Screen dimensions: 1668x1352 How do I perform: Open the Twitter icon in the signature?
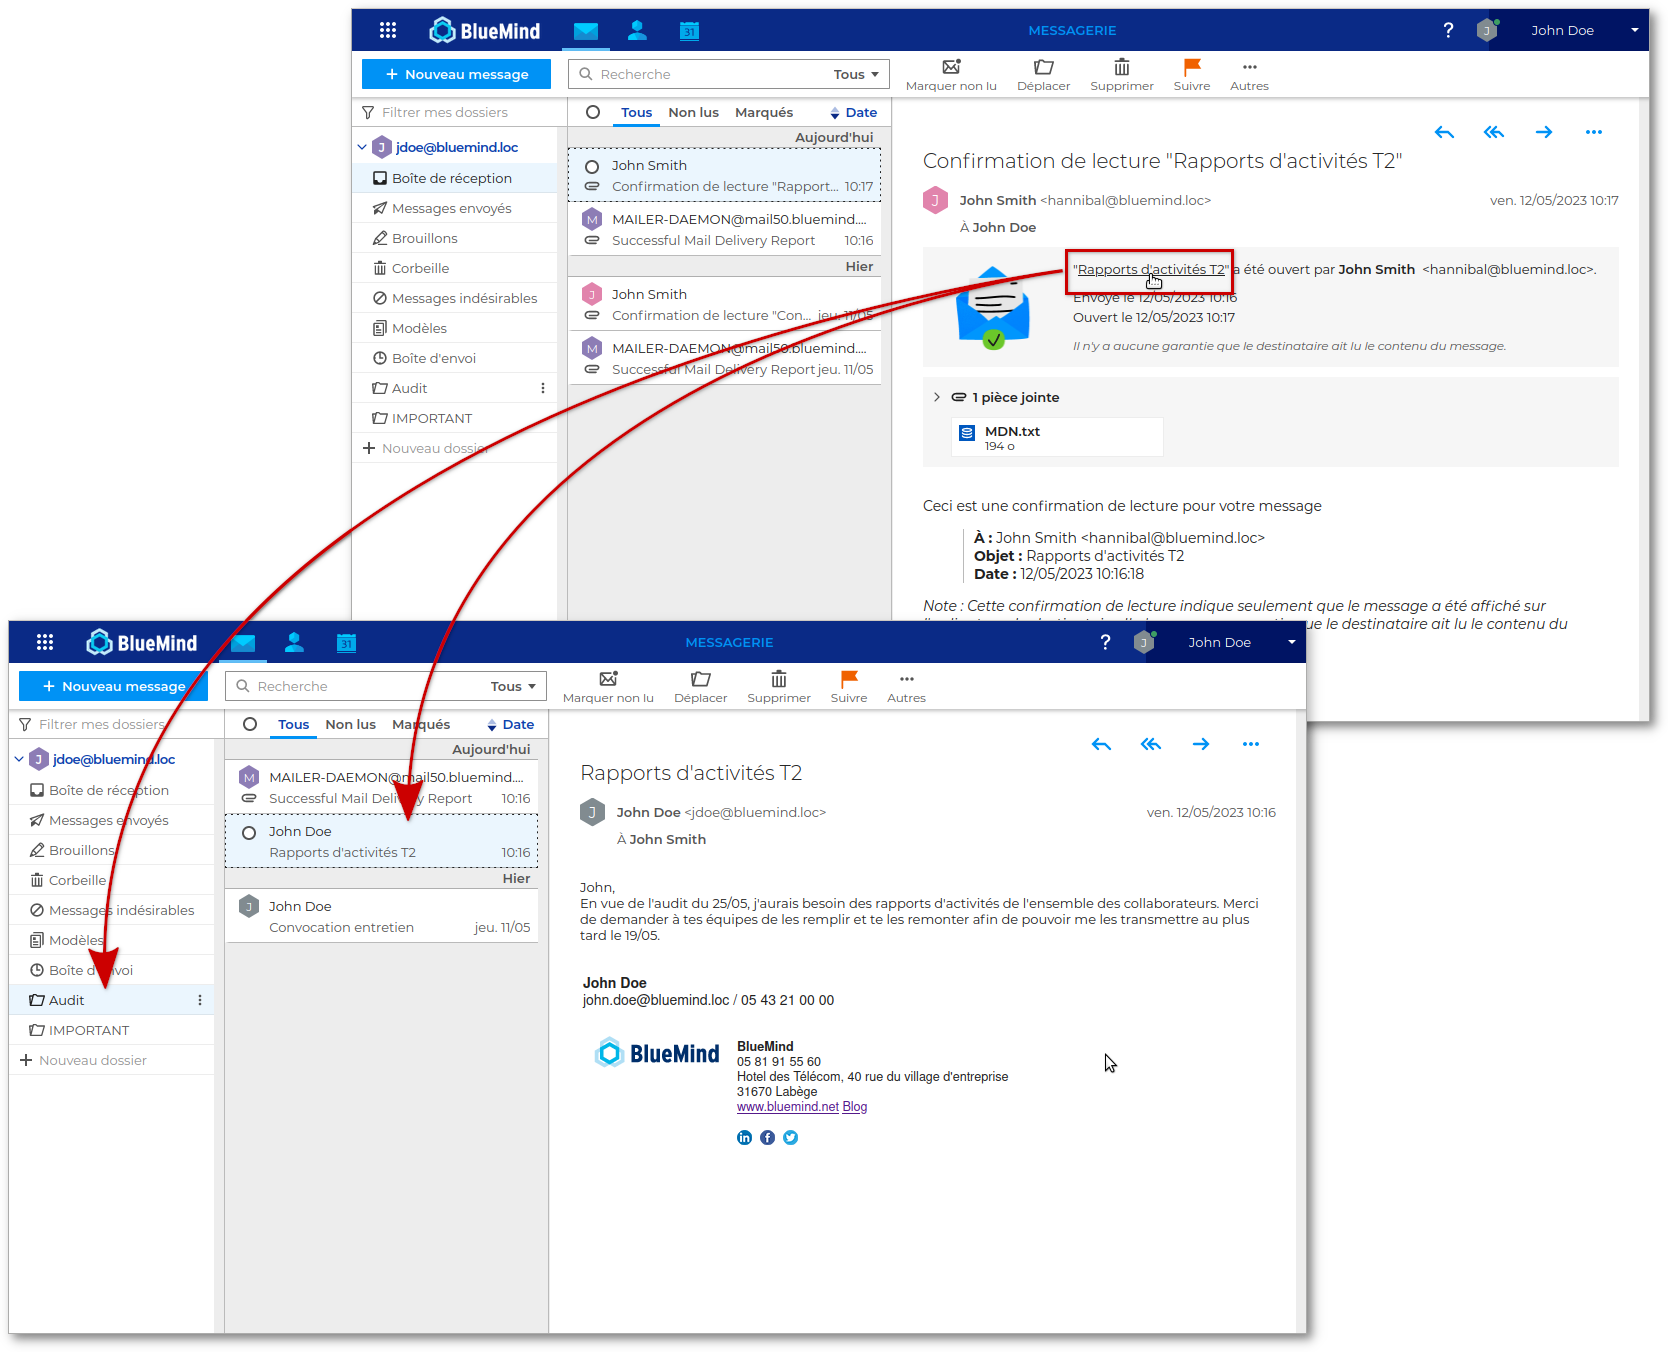coord(790,1138)
